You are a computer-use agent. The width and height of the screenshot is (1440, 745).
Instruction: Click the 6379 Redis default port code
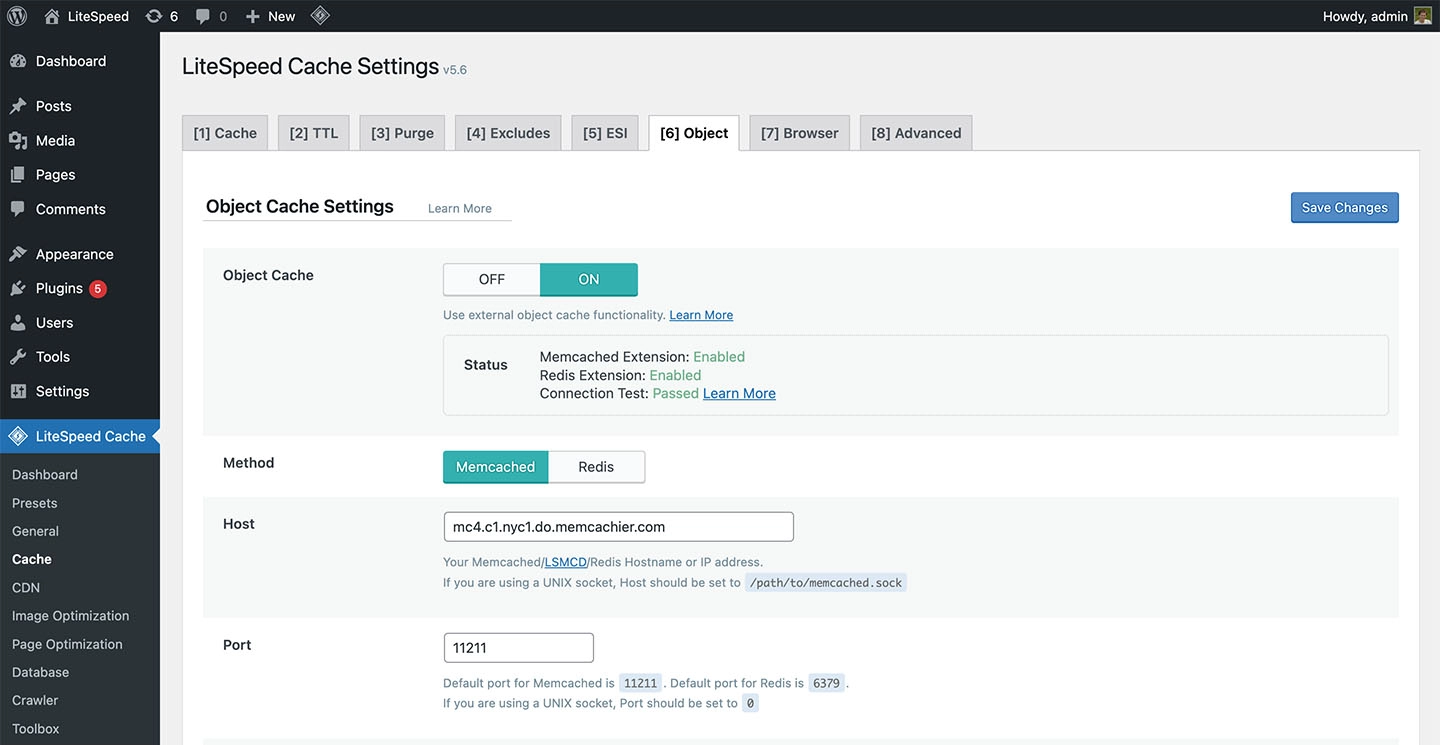[826, 683]
